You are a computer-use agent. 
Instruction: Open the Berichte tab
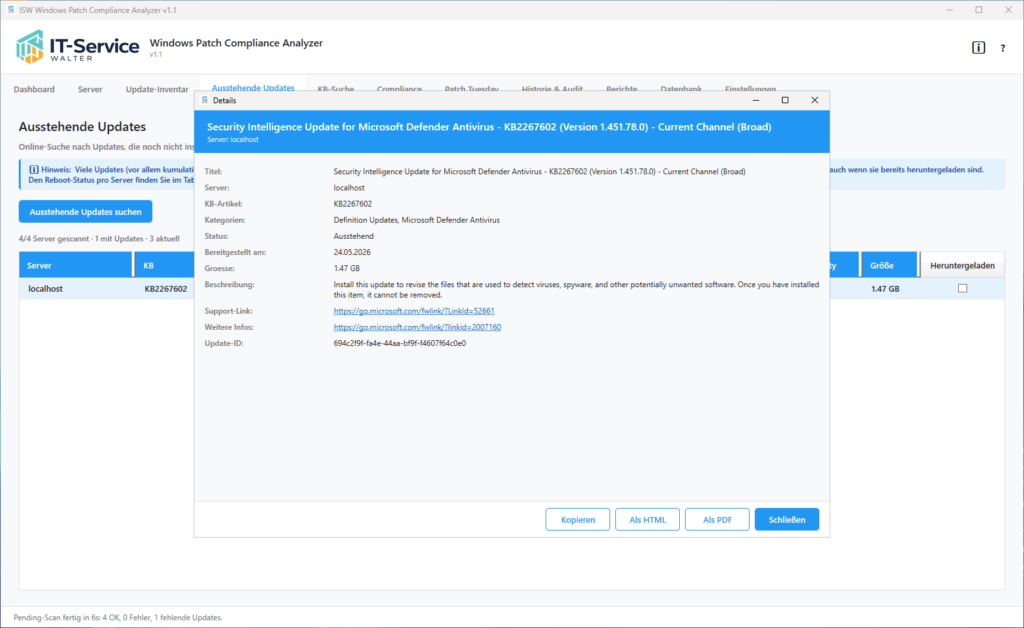pyautogui.click(x=621, y=89)
